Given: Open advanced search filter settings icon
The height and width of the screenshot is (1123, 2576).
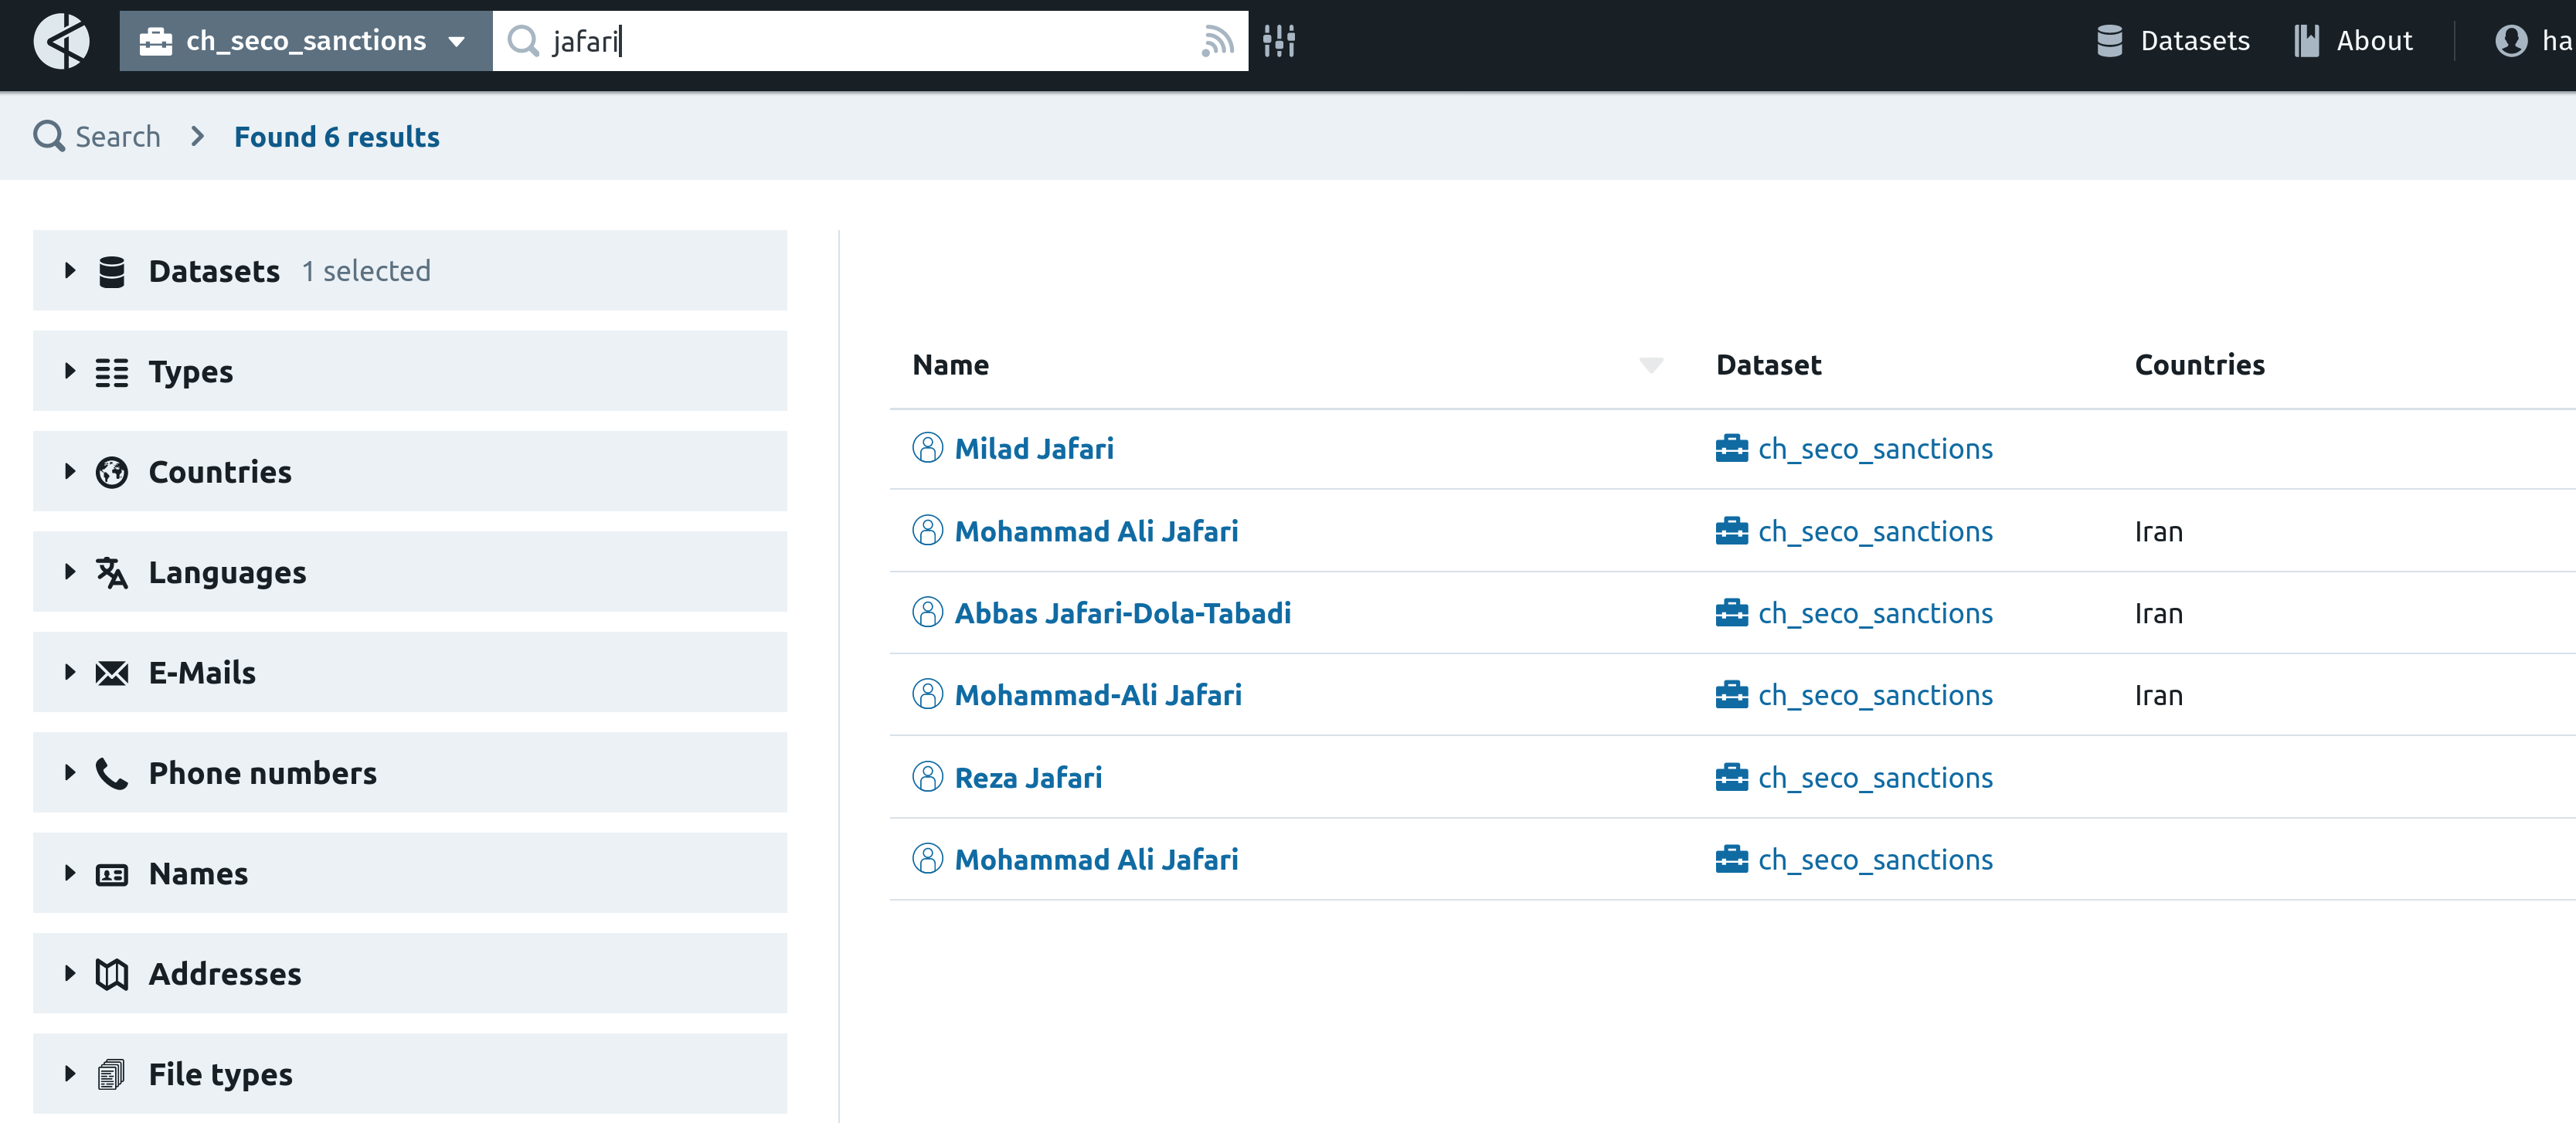Looking at the screenshot, I should pyautogui.click(x=1280, y=41).
